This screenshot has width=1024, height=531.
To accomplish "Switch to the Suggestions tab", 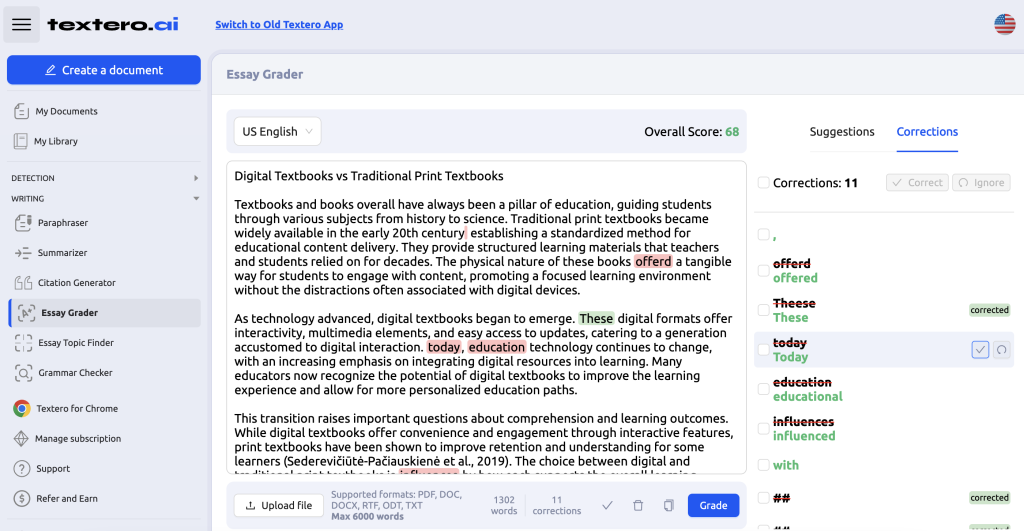I will tap(842, 131).
